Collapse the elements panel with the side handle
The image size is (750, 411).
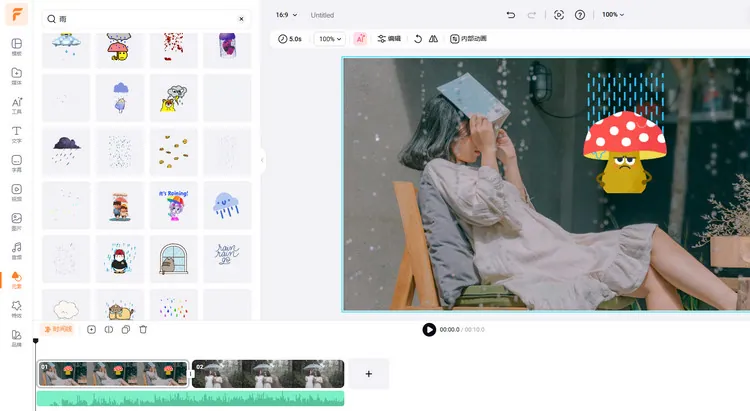click(262, 160)
